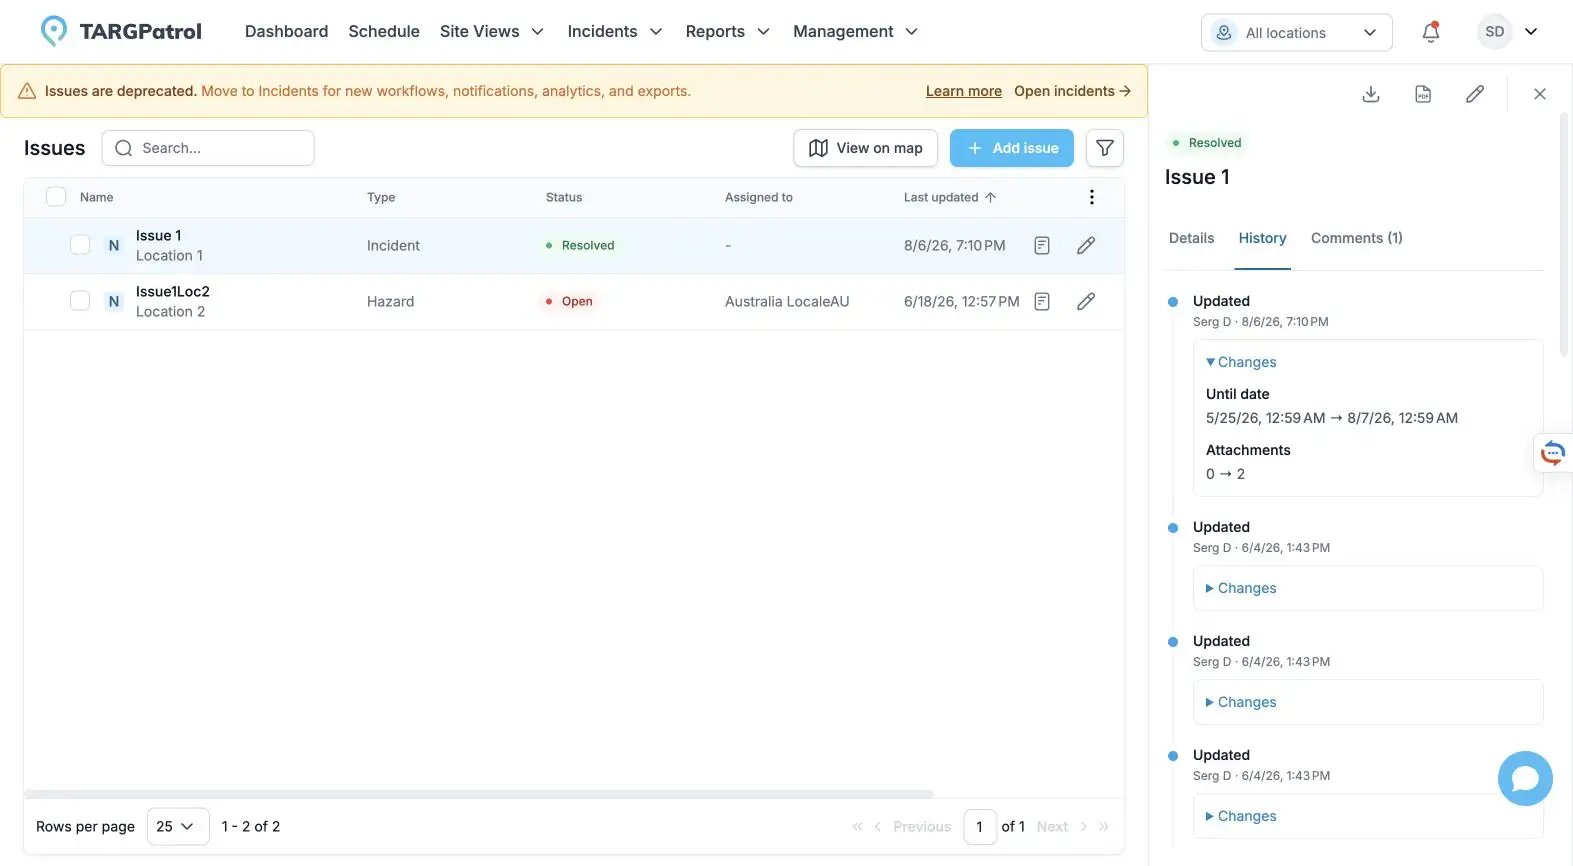The height and width of the screenshot is (866, 1573).
Task: Switch to the History tab
Action: [x=1262, y=238]
